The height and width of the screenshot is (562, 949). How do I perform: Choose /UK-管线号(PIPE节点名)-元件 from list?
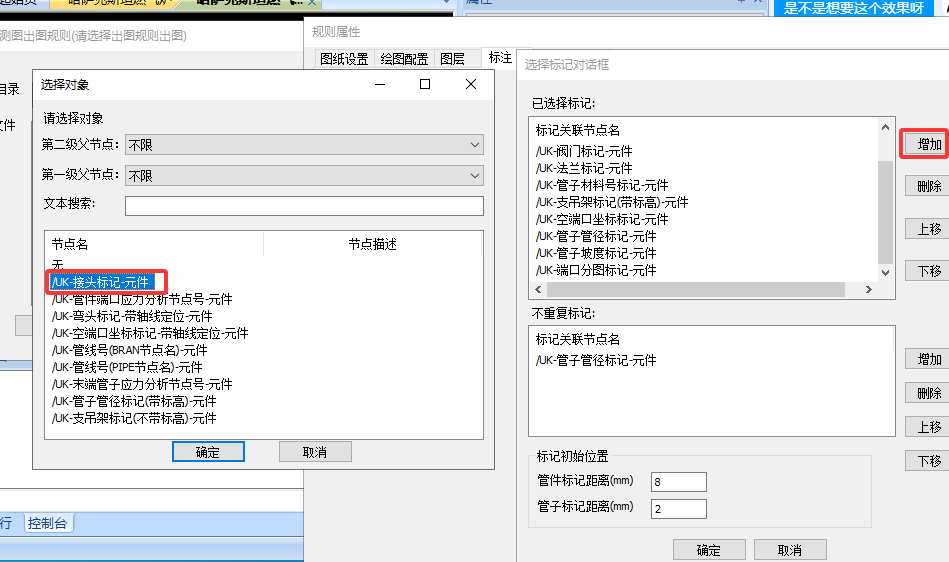coord(129,367)
